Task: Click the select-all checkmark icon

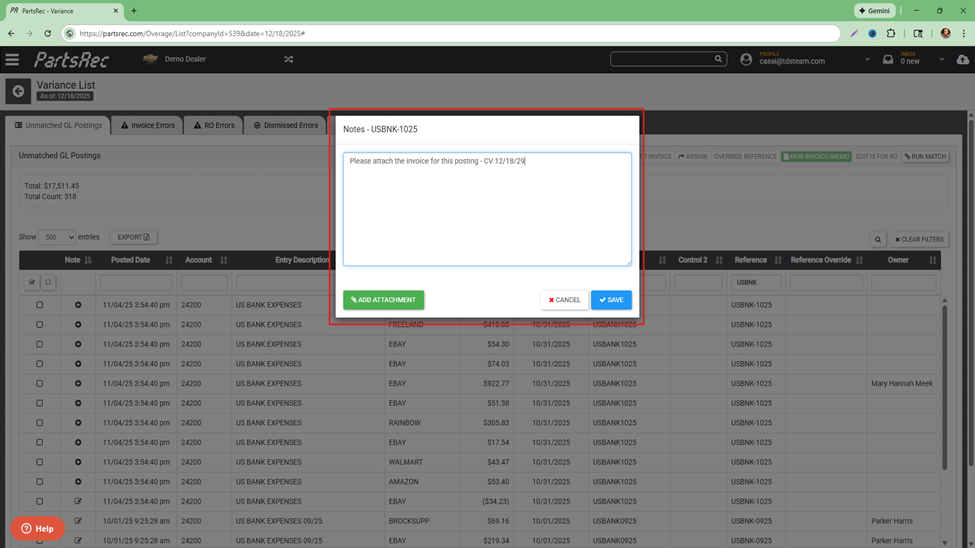Action: coord(32,282)
